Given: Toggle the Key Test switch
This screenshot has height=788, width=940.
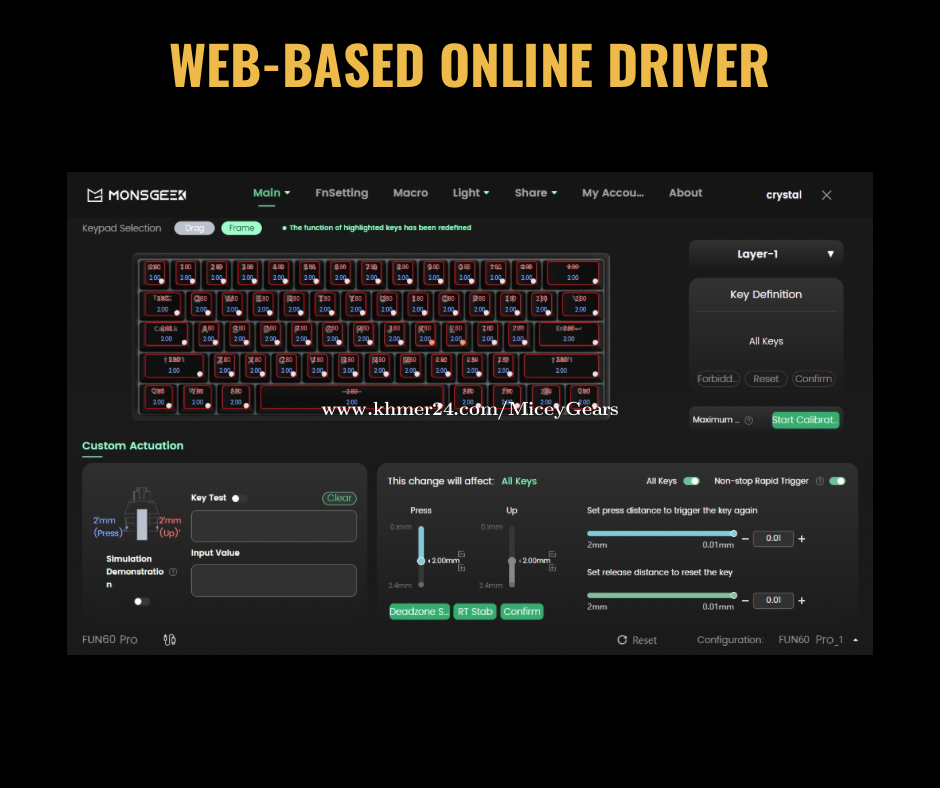Looking at the screenshot, I should tap(239, 498).
